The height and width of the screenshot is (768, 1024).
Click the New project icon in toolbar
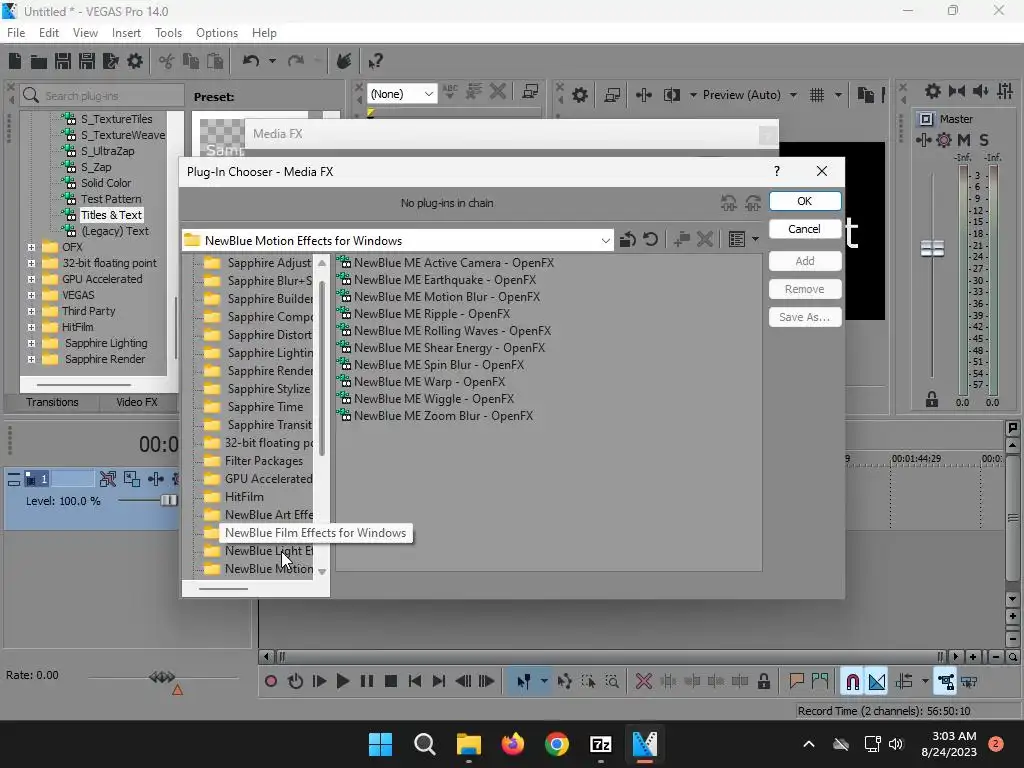click(x=15, y=61)
